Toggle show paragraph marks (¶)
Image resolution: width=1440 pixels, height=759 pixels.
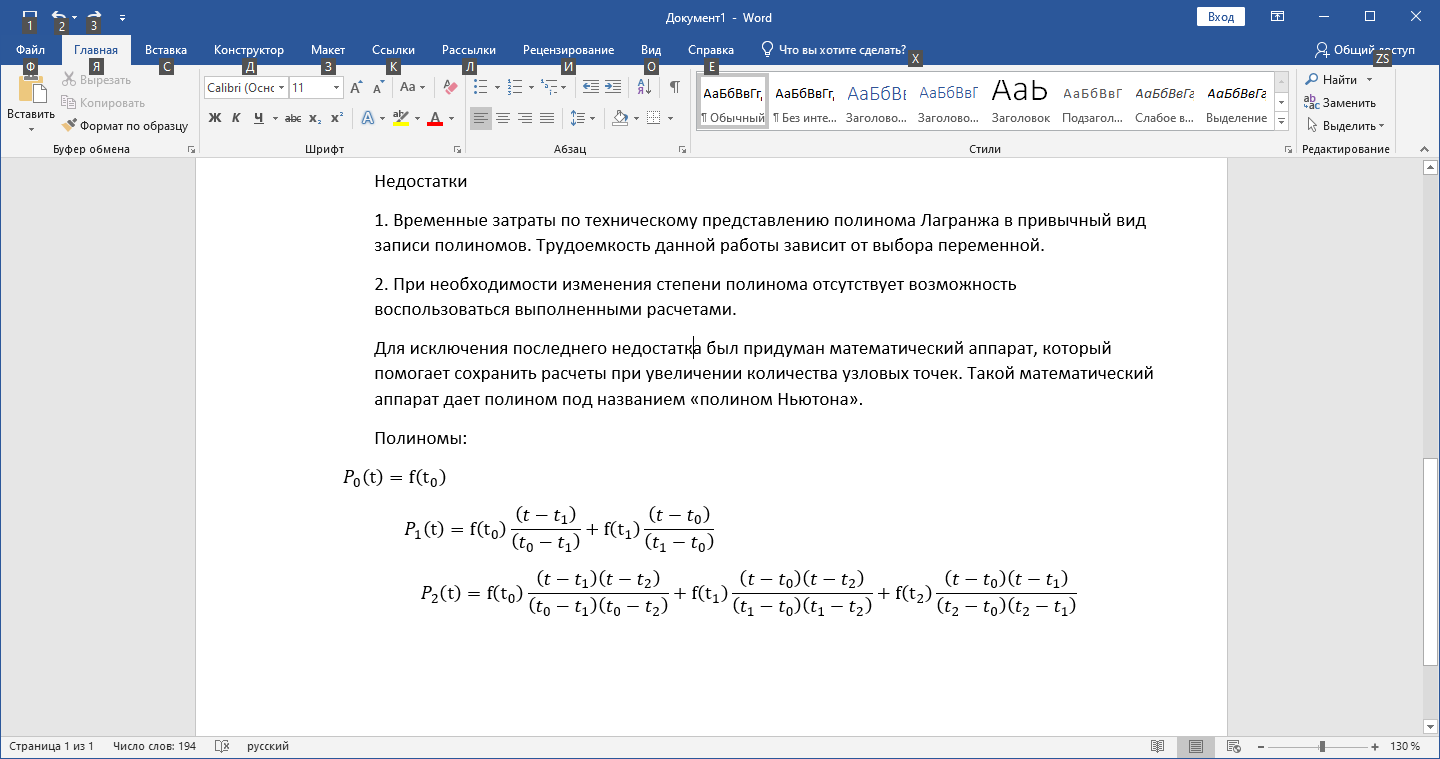coord(675,88)
